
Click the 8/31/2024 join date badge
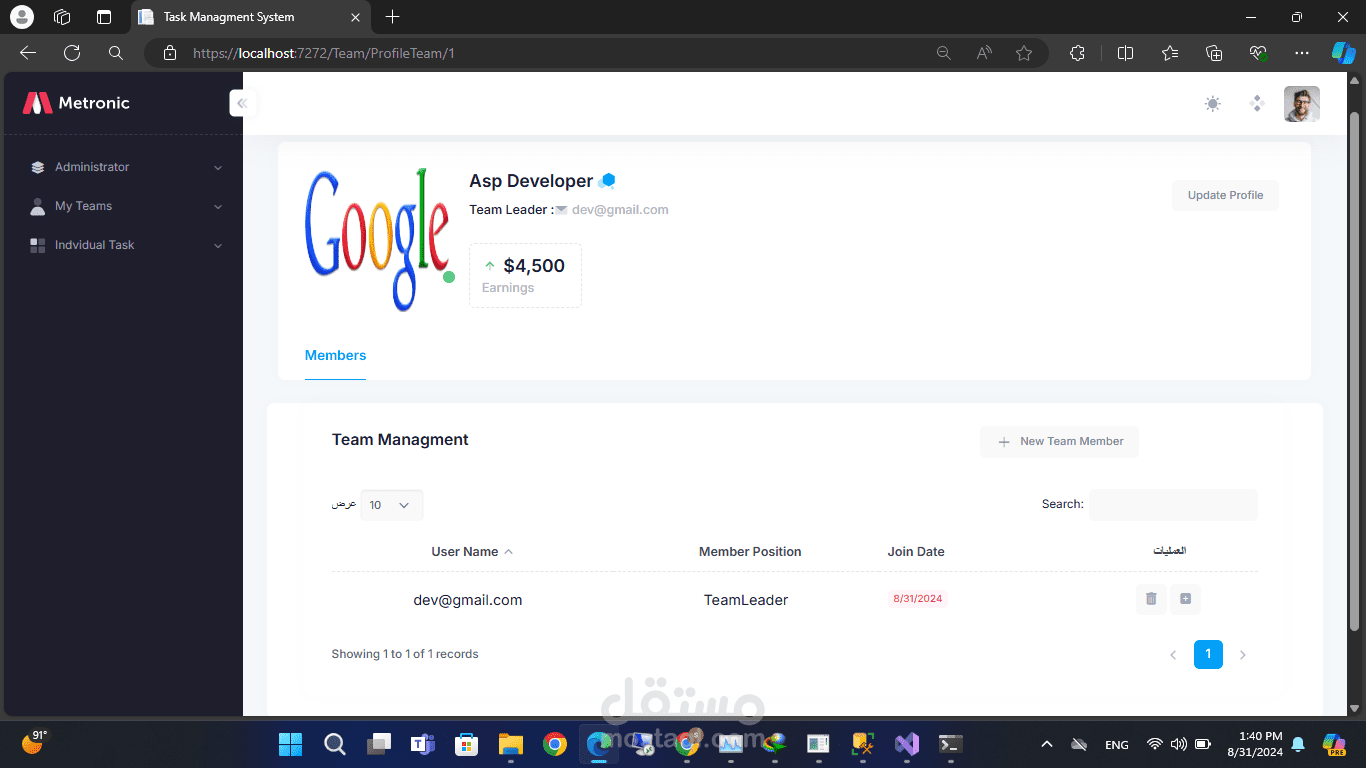click(917, 599)
